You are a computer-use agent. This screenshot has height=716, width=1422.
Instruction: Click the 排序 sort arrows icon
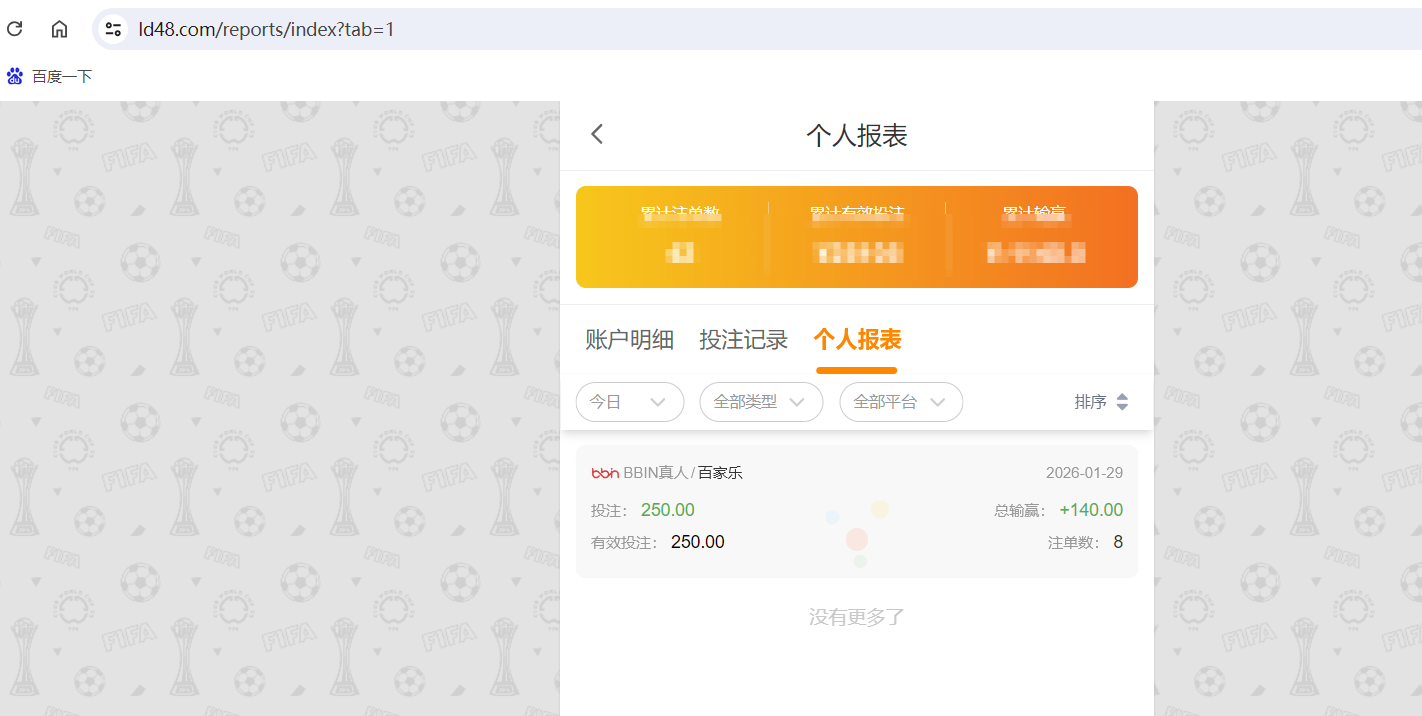pos(1122,401)
